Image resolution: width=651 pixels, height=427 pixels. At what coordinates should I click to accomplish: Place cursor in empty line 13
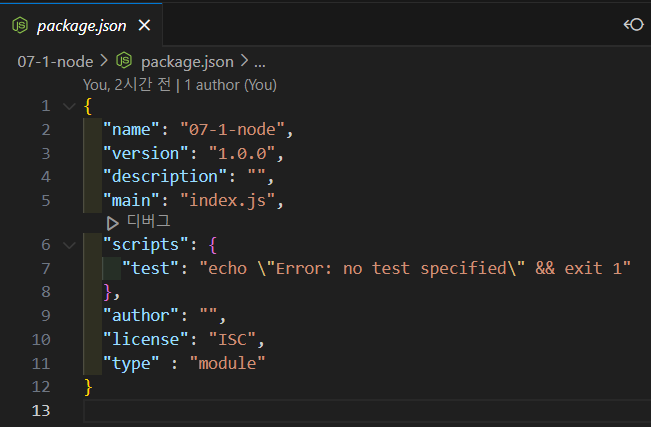coord(367,411)
